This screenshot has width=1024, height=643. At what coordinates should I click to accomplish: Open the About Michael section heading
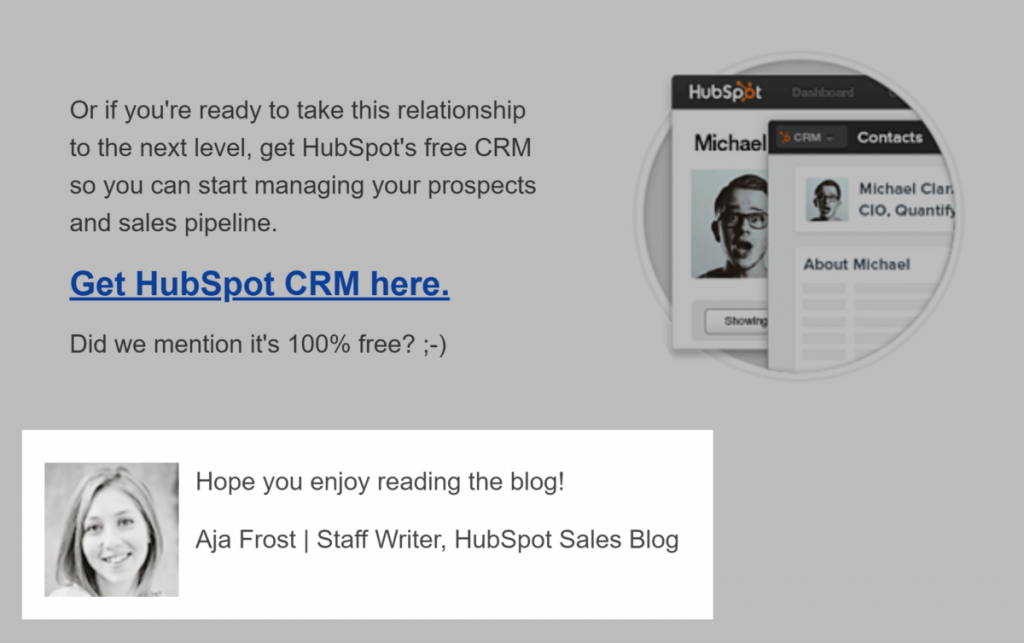tap(856, 264)
